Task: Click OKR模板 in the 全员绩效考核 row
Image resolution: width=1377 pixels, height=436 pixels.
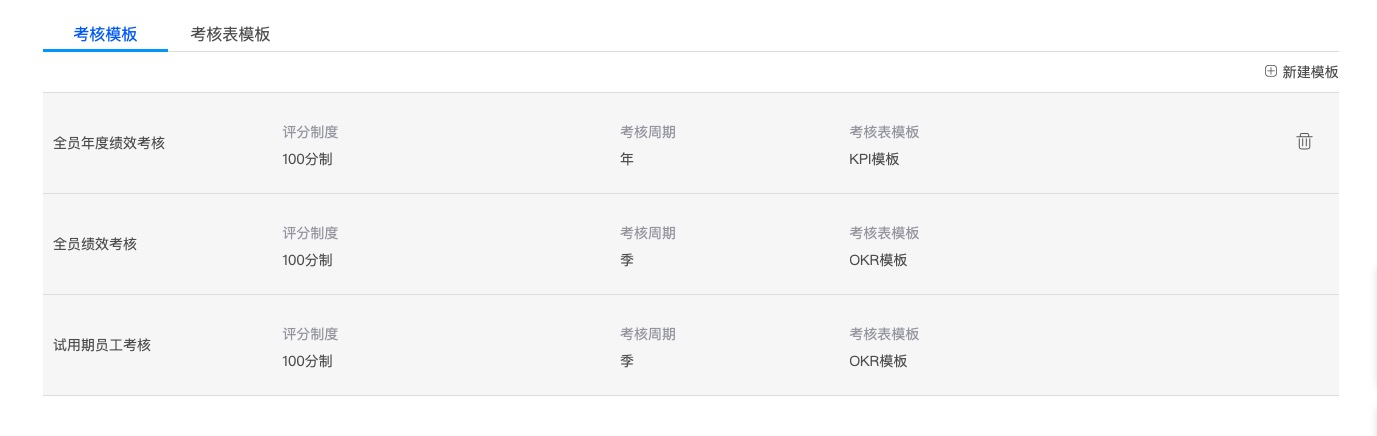Action: (x=878, y=260)
